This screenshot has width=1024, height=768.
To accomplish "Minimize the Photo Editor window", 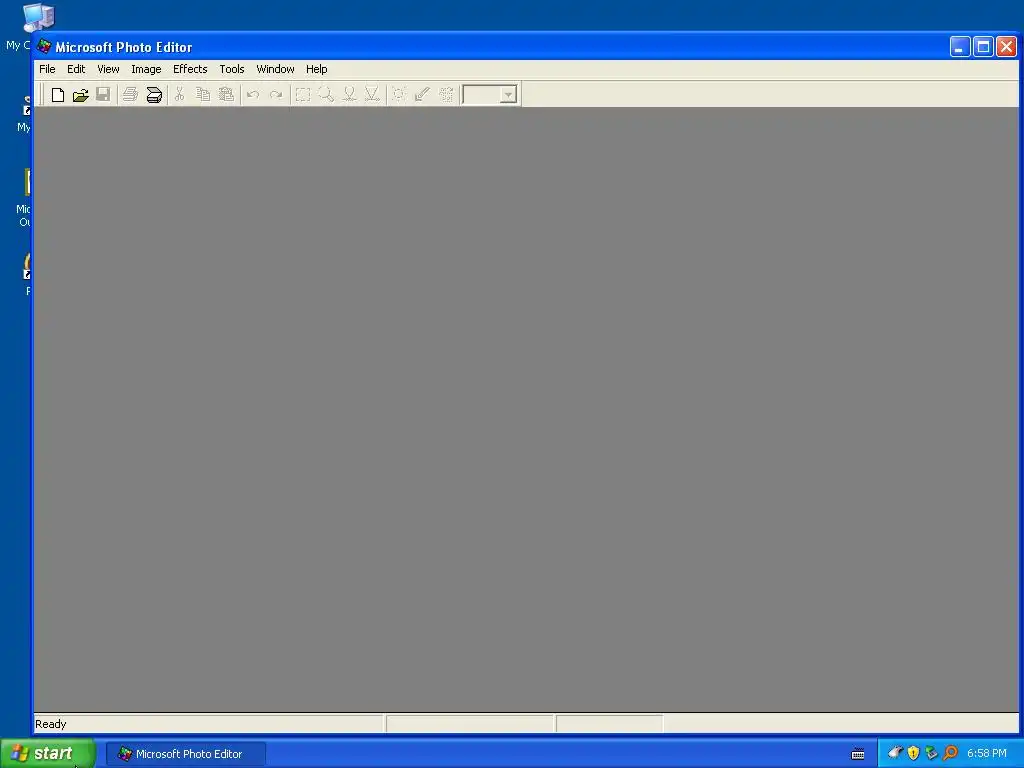I will click(x=959, y=47).
